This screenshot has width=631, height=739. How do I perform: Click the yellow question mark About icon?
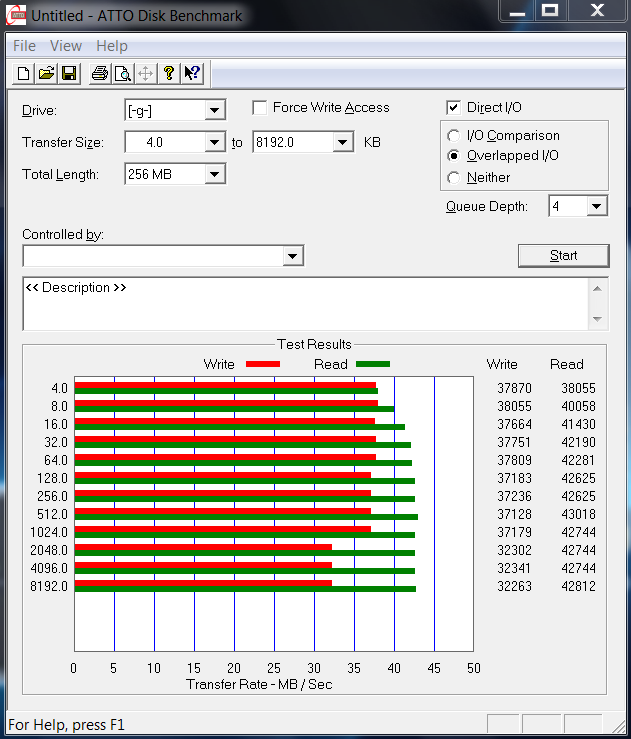[169, 73]
